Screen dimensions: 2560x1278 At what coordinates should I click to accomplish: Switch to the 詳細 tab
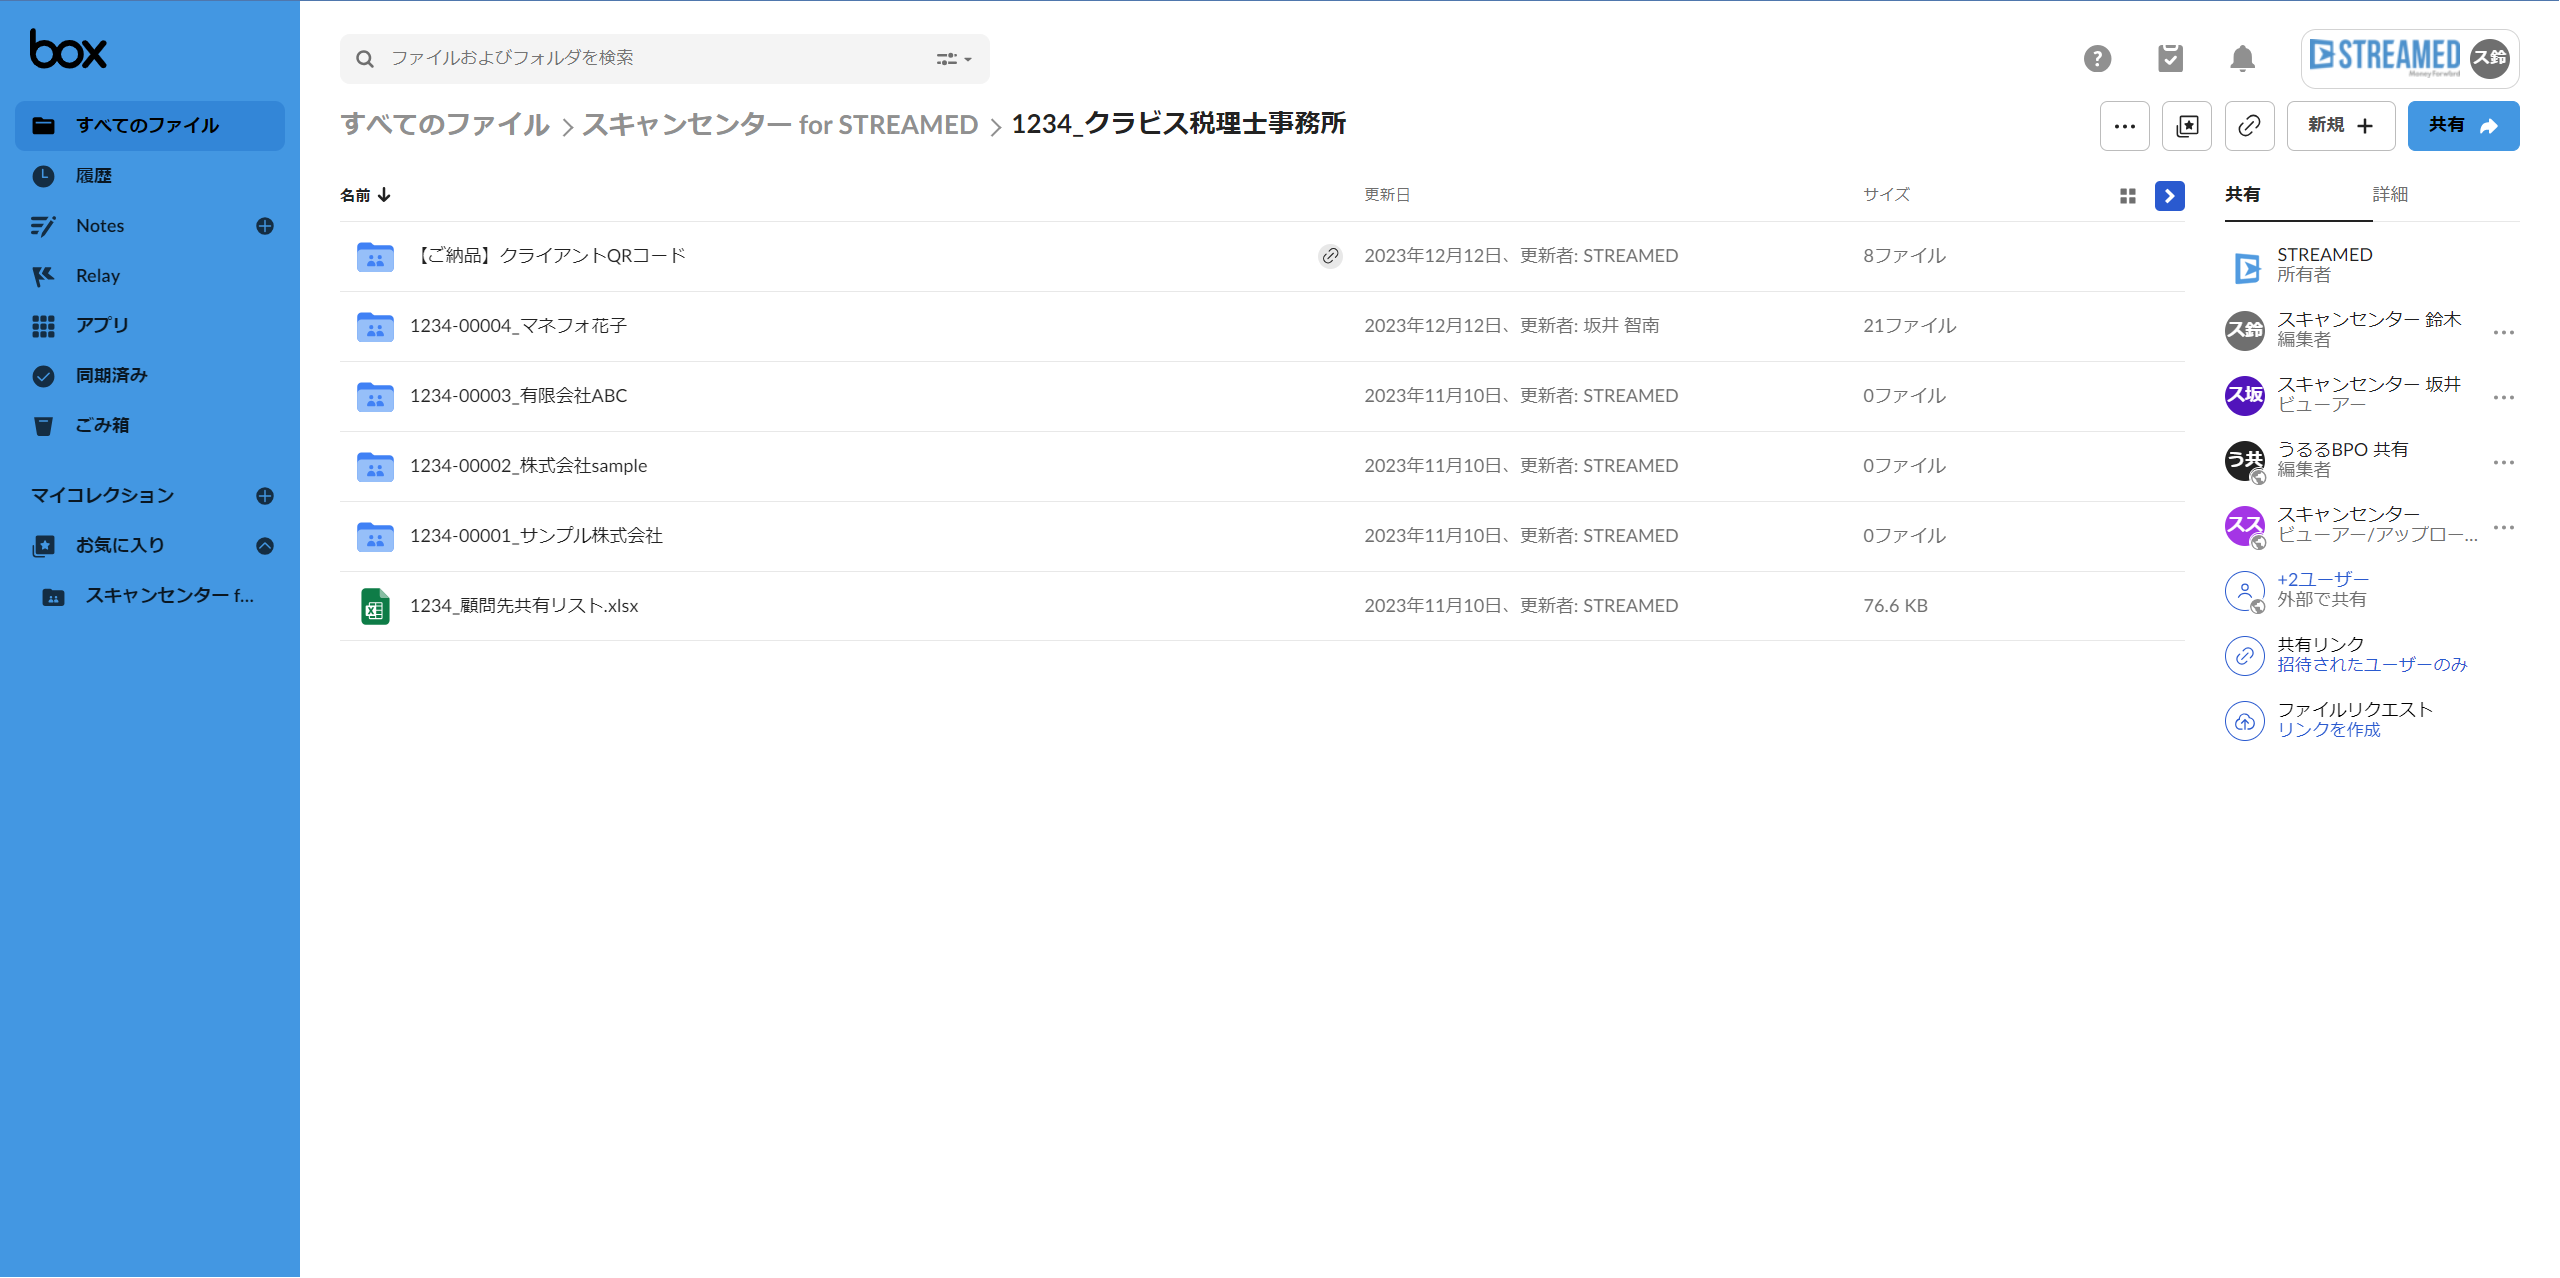pyautogui.click(x=2389, y=195)
